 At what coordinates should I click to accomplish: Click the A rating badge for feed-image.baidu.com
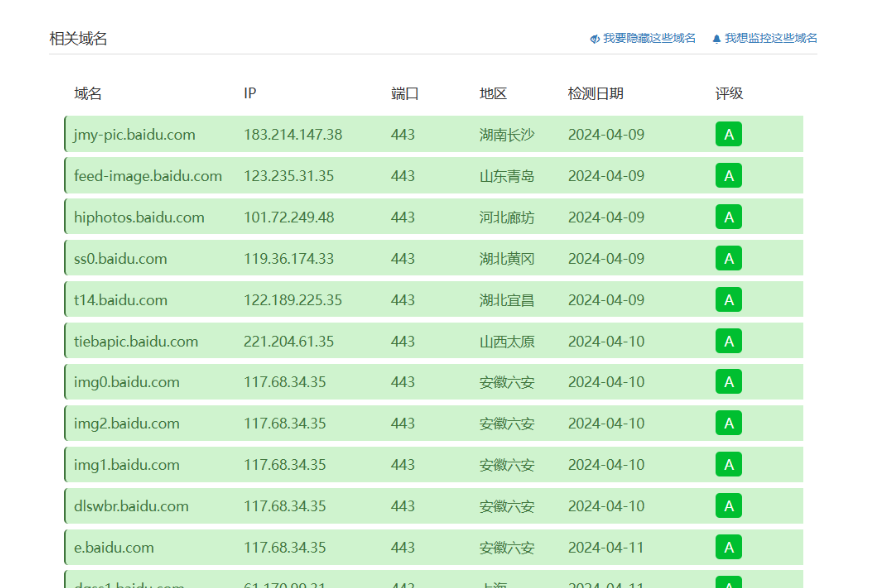pyautogui.click(x=729, y=176)
